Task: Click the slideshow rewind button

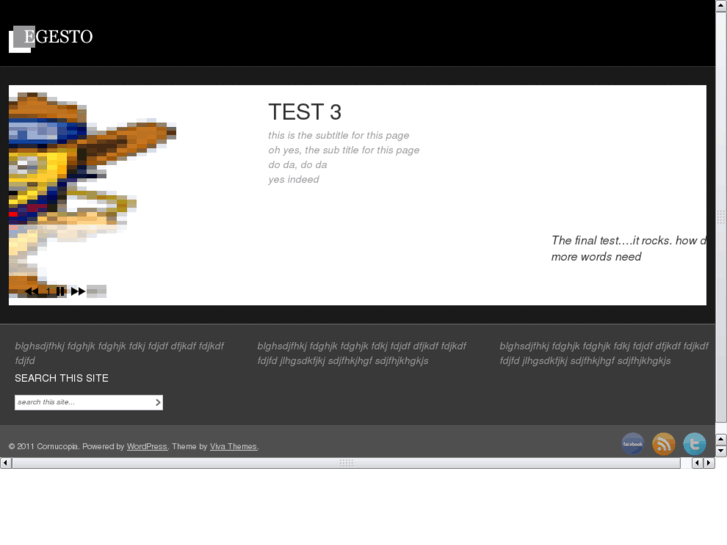Action: (32, 291)
